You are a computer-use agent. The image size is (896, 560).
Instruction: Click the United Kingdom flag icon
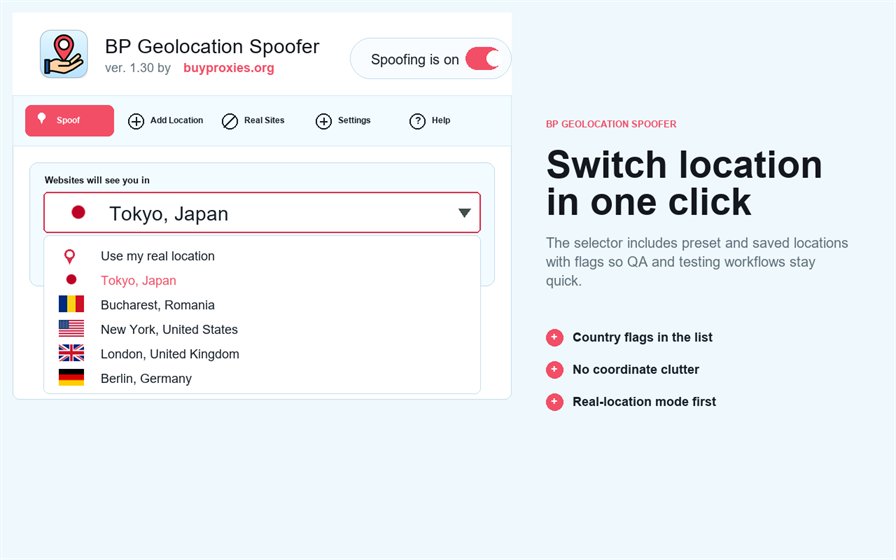pyautogui.click(x=71, y=353)
